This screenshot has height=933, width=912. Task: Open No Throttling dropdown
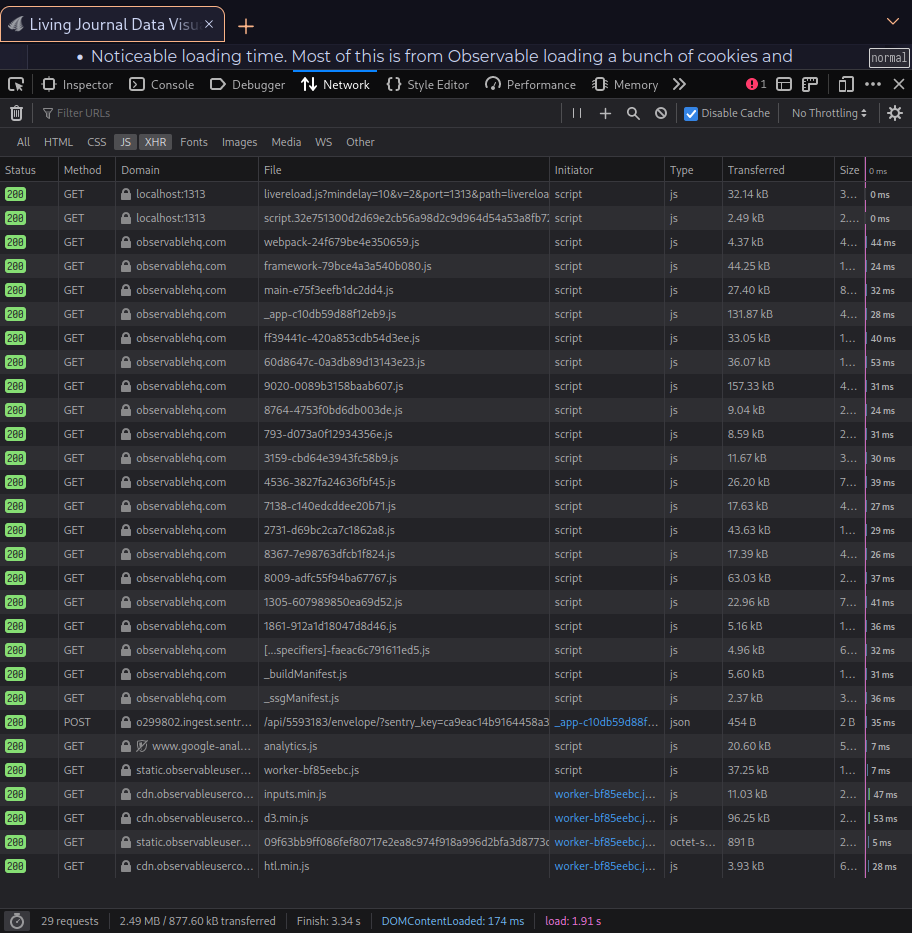coord(829,113)
